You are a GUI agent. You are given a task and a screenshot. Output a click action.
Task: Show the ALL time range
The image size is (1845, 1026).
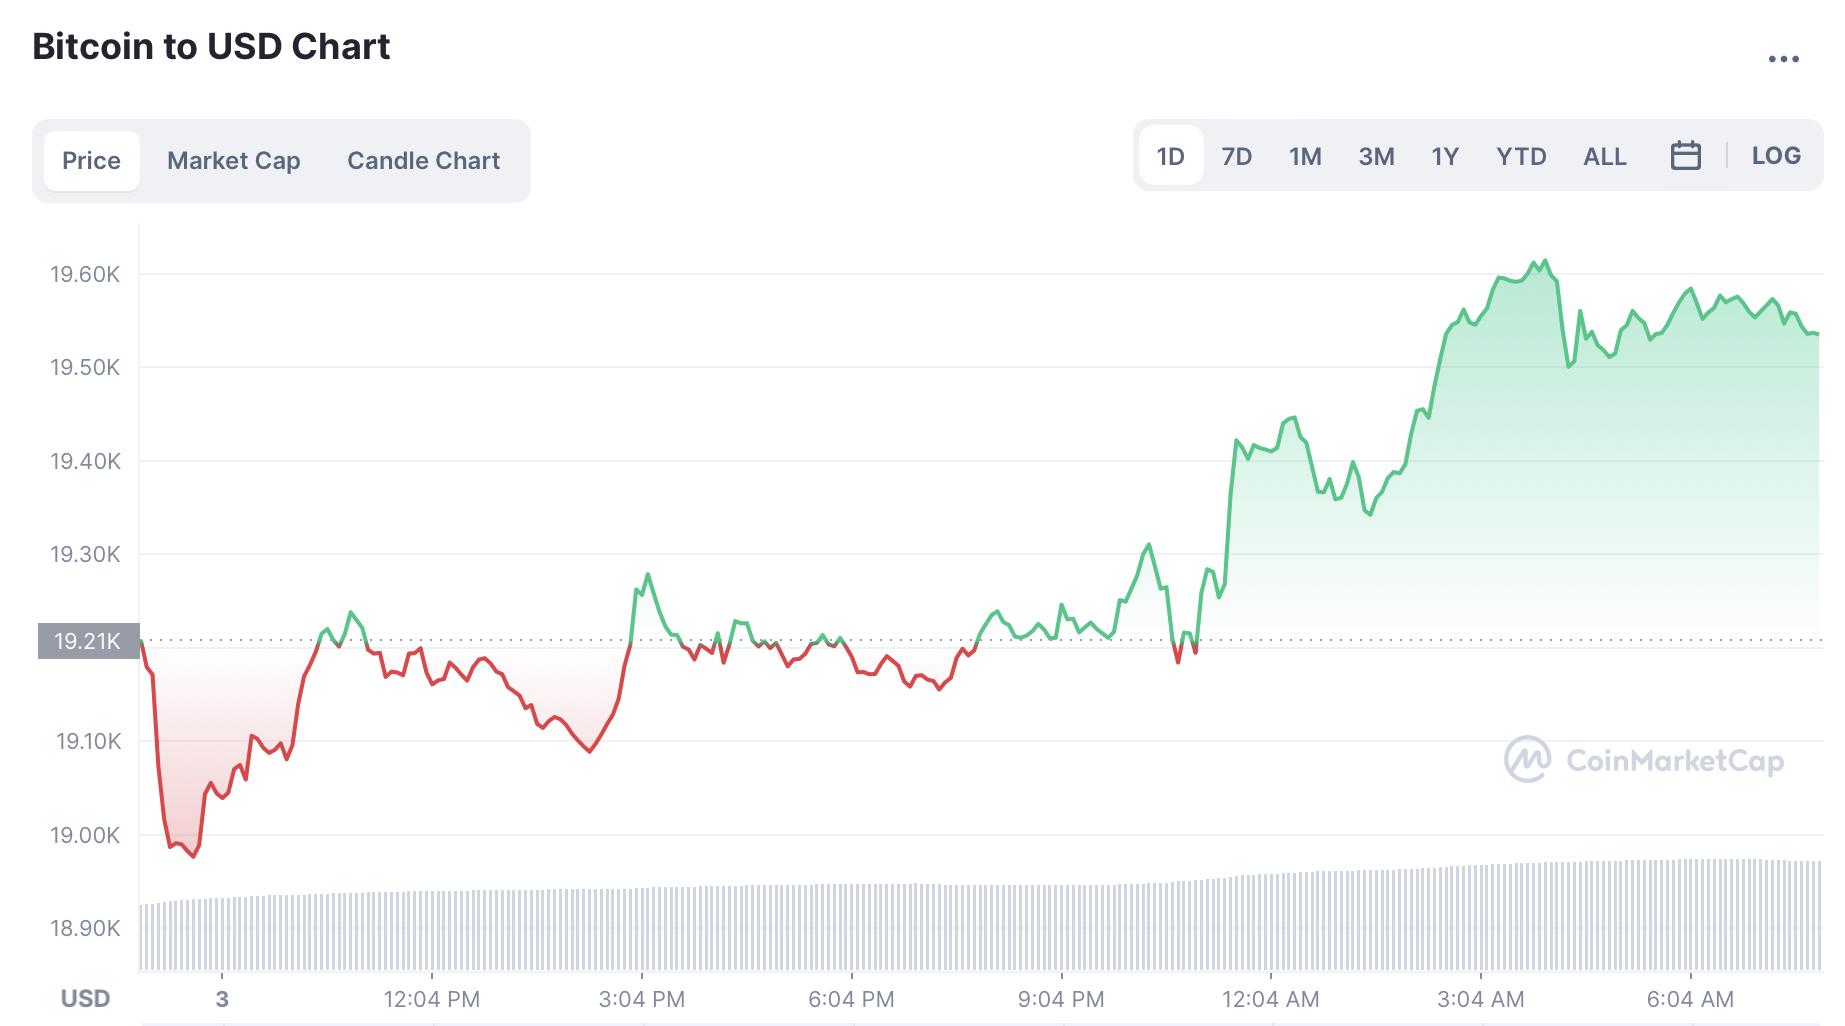pos(1604,157)
